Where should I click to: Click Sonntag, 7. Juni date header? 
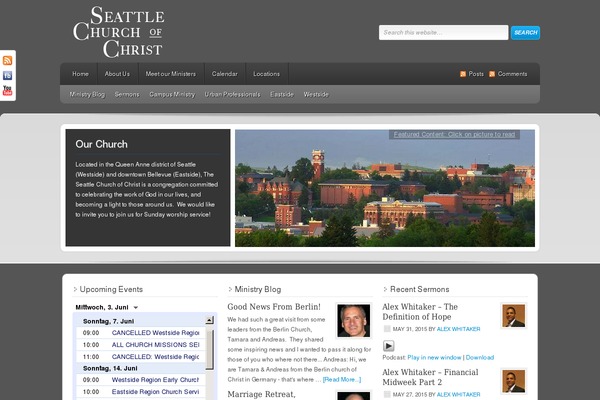point(108,321)
